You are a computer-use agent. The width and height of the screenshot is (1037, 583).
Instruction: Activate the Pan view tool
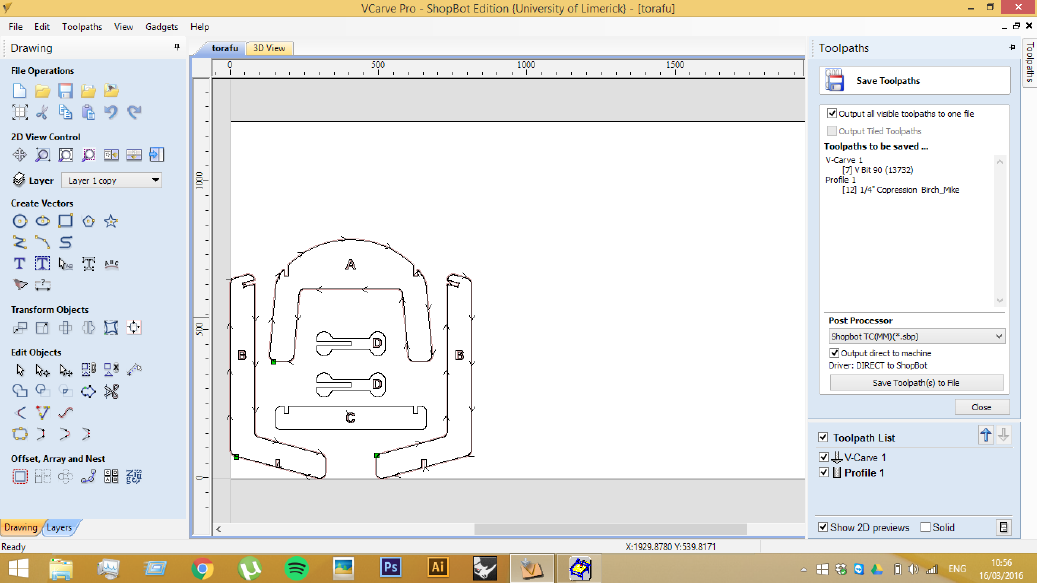pyautogui.click(x=19, y=155)
